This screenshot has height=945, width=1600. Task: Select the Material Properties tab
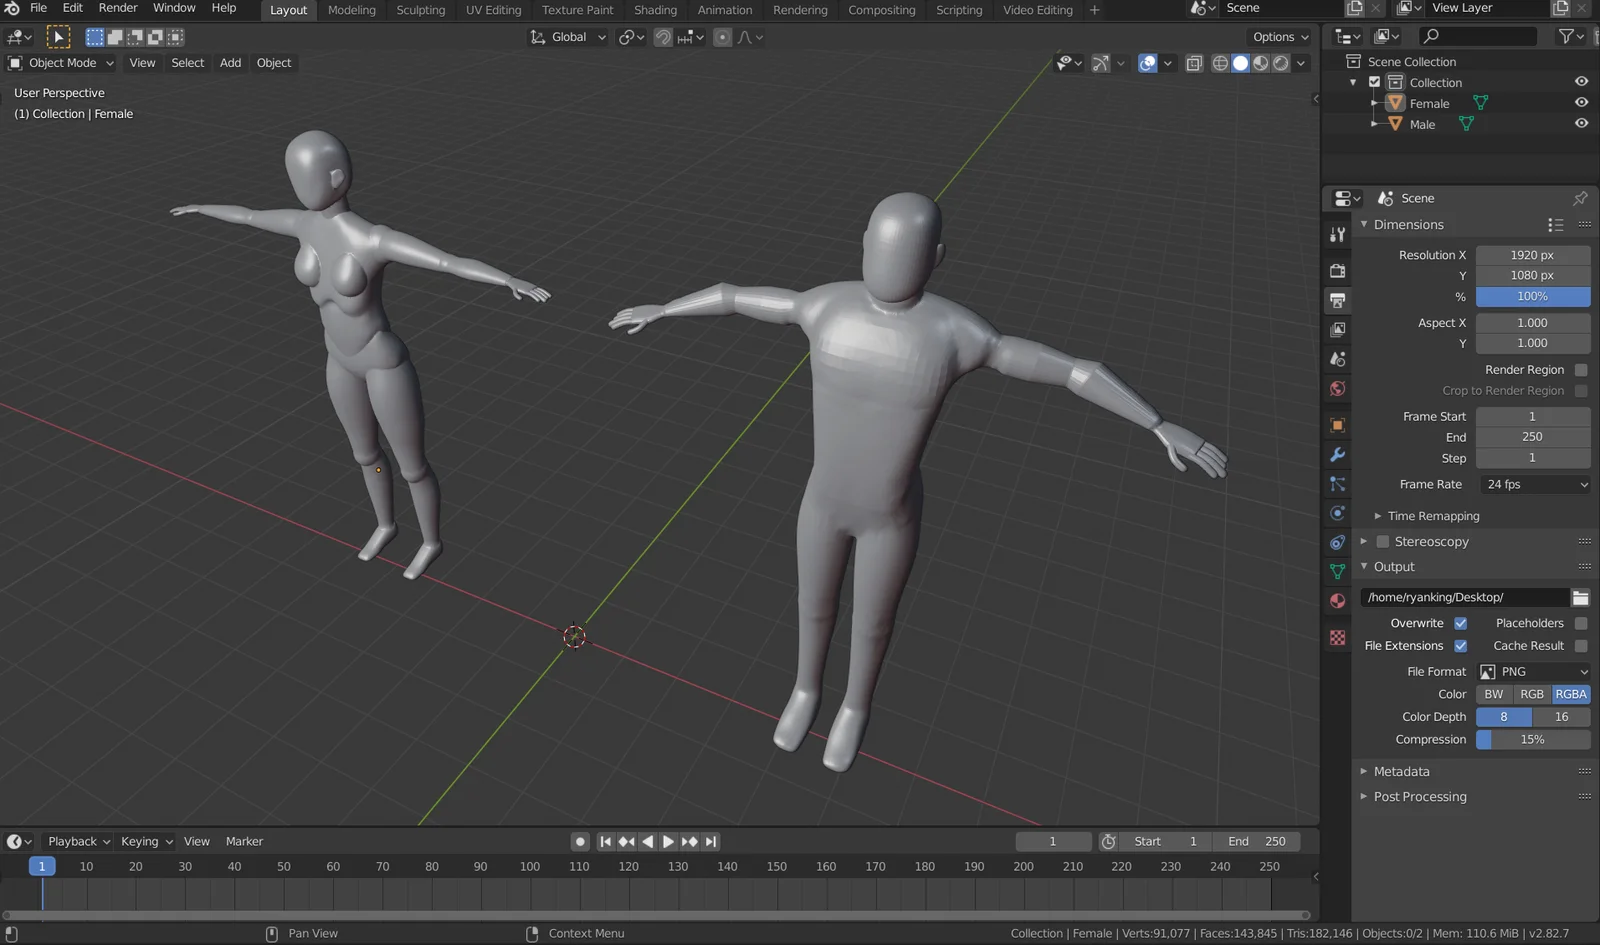click(x=1337, y=600)
